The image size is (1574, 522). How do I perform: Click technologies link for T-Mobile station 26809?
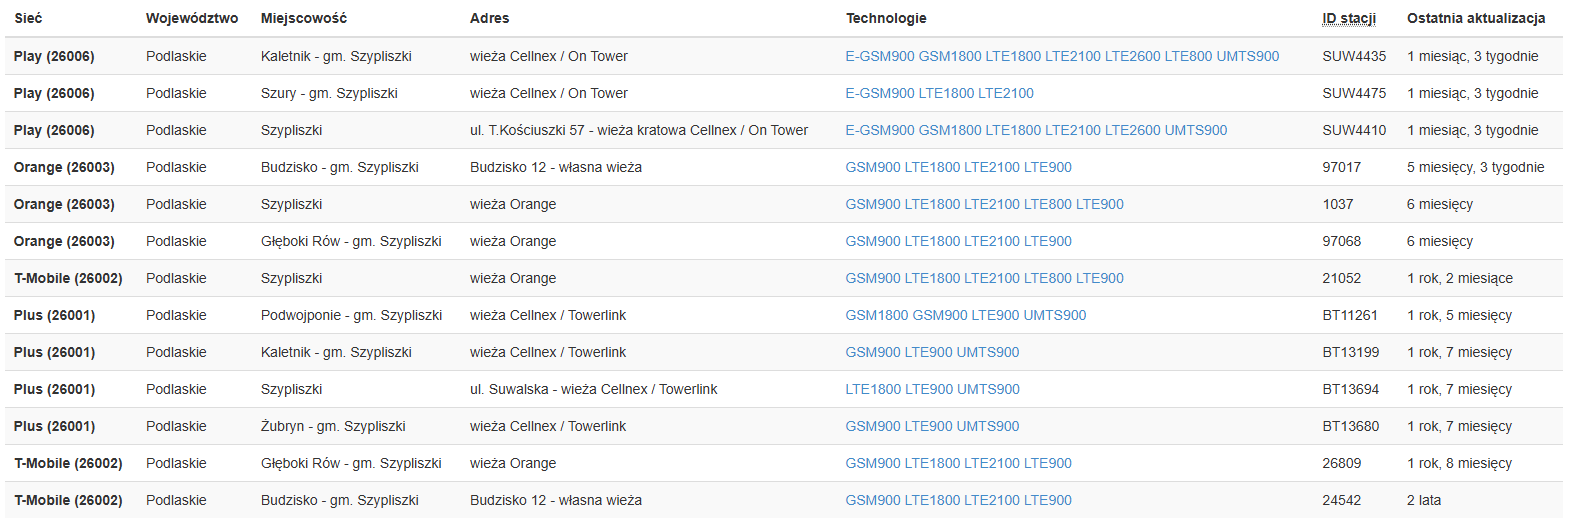pyautogui.click(x=958, y=463)
